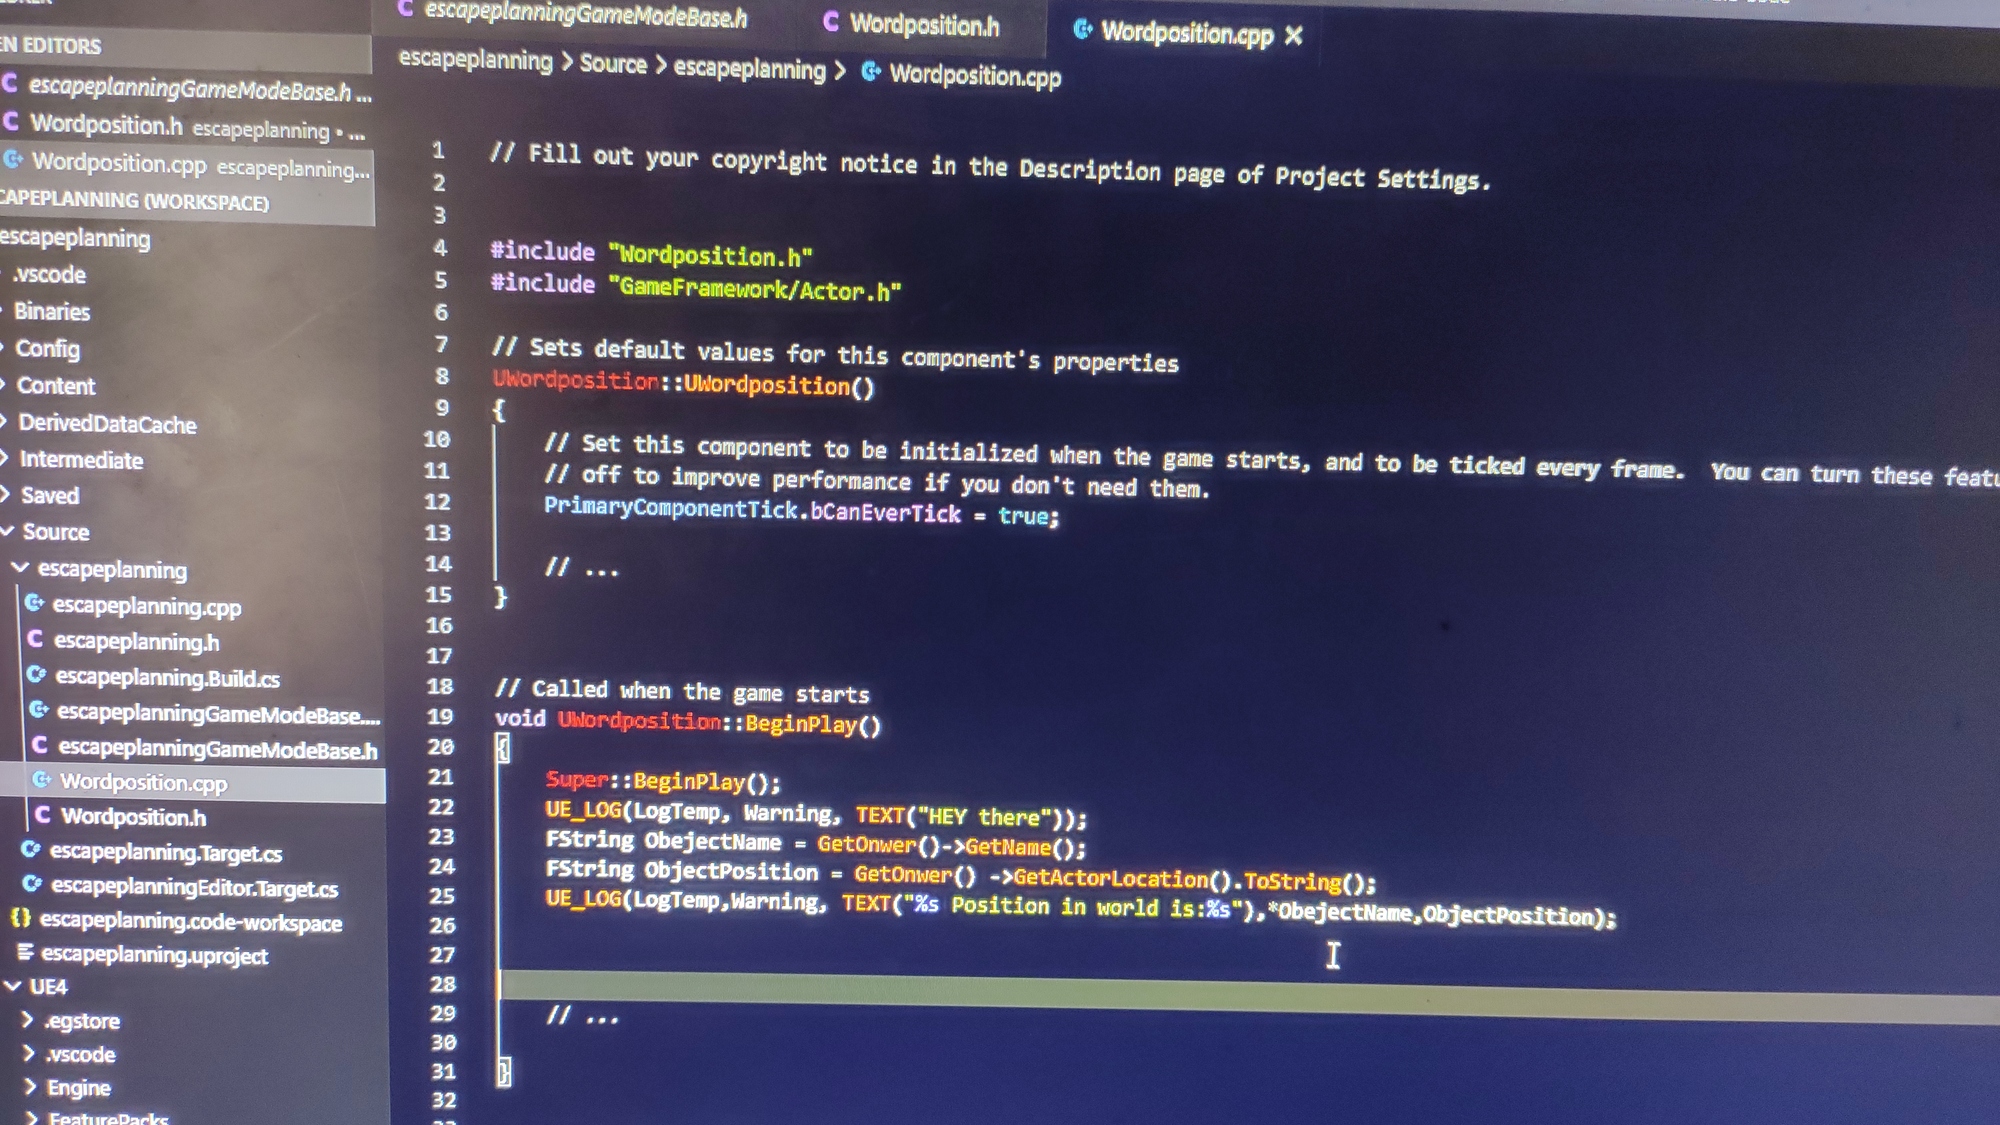Click "bCanEverTick" on line 12
2000x1125 pixels.
(x=885, y=512)
